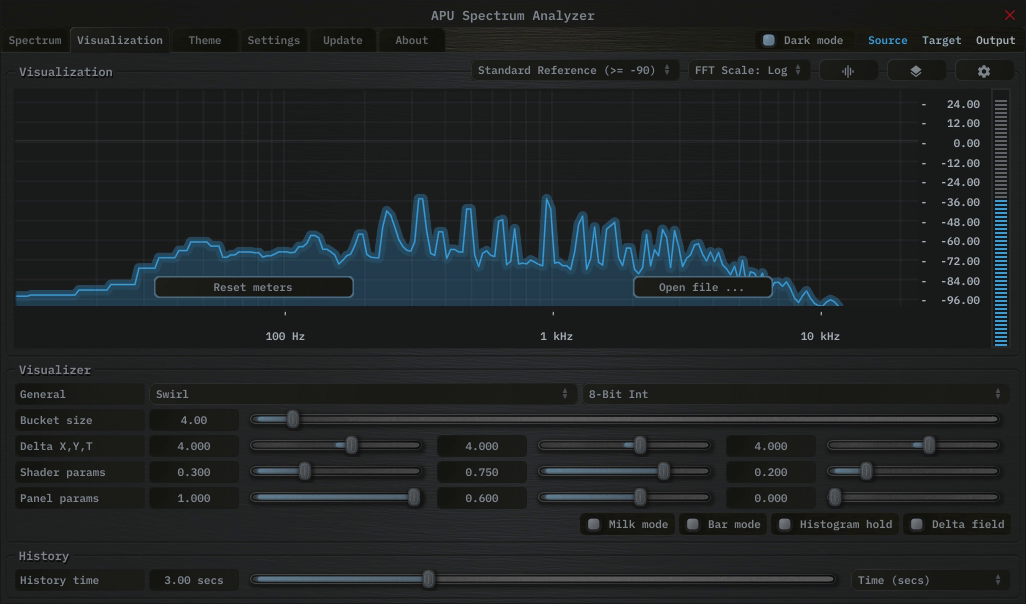Open the Standard Reference dropdown
The height and width of the screenshot is (604, 1026).
pos(574,71)
